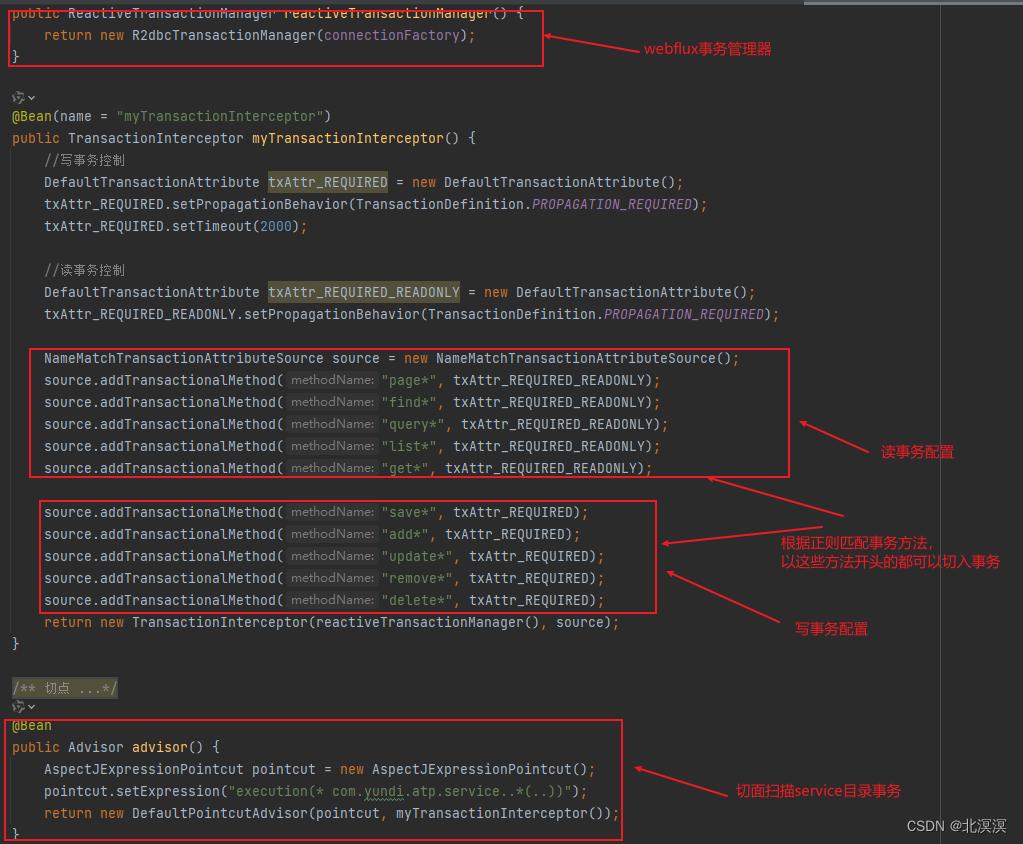Click the PROPAGATION_REQUIRED constant reference

click(x=610, y=204)
